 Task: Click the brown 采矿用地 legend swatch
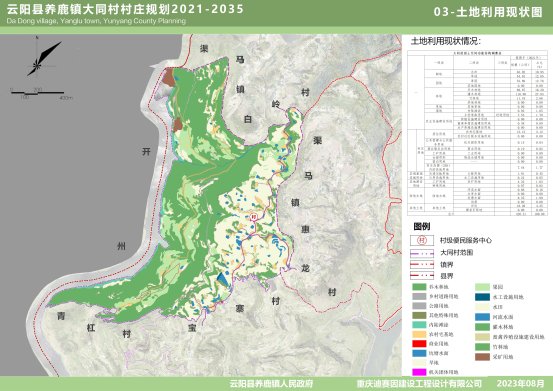(x=482, y=357)
